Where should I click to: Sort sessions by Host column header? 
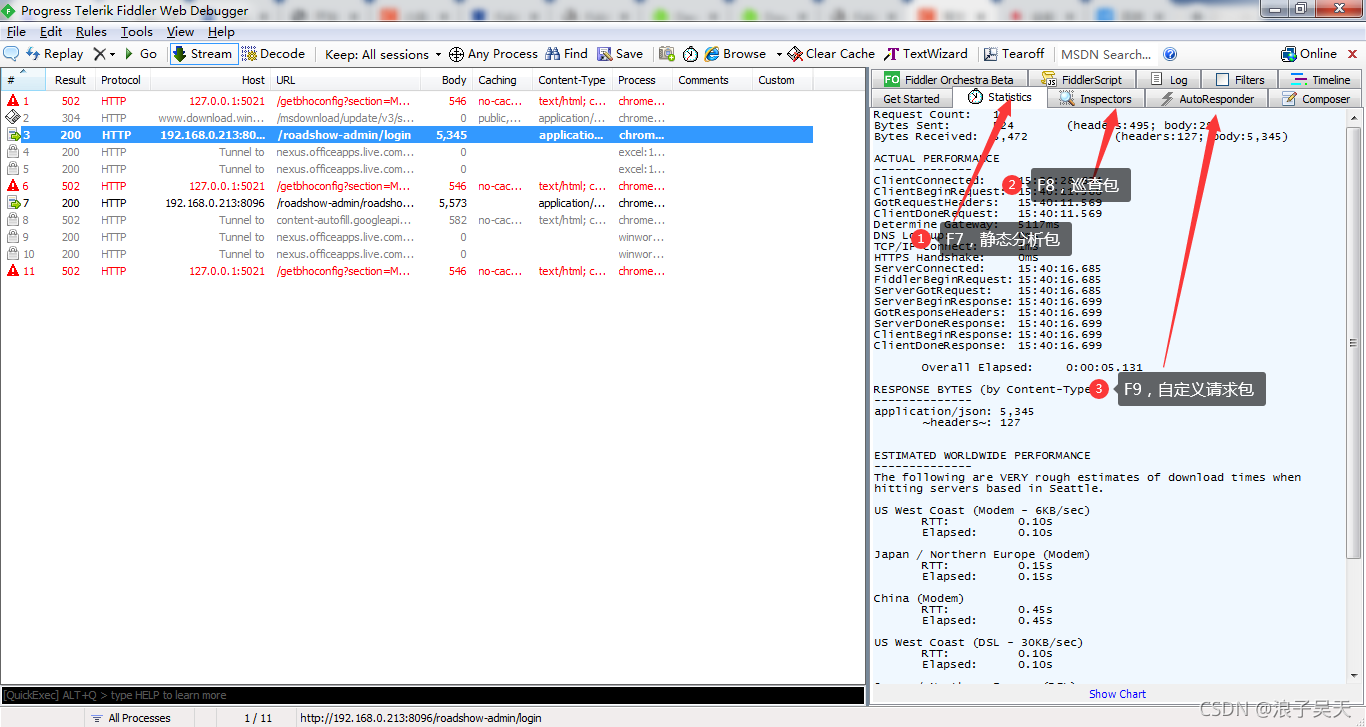(210, 80)
